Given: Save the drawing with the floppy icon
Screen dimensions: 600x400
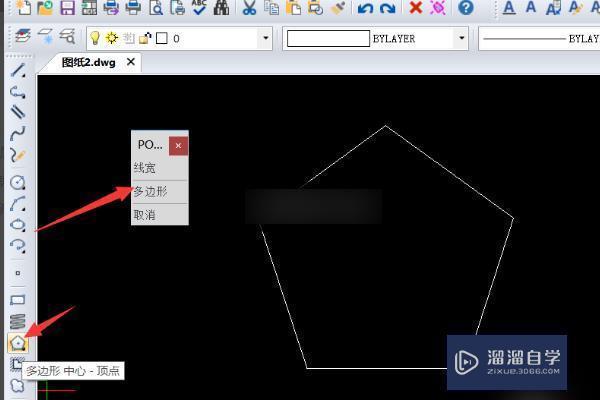Looking at the screenshot, I should (x=67, y=7).
